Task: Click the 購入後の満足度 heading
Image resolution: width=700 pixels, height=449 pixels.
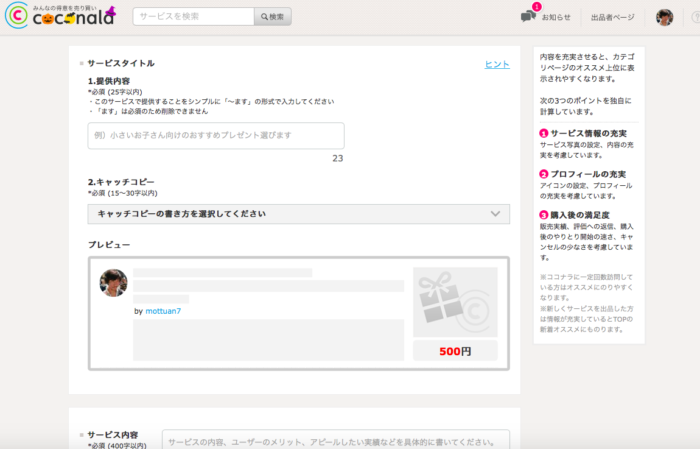Action: [x=579, y=215]
